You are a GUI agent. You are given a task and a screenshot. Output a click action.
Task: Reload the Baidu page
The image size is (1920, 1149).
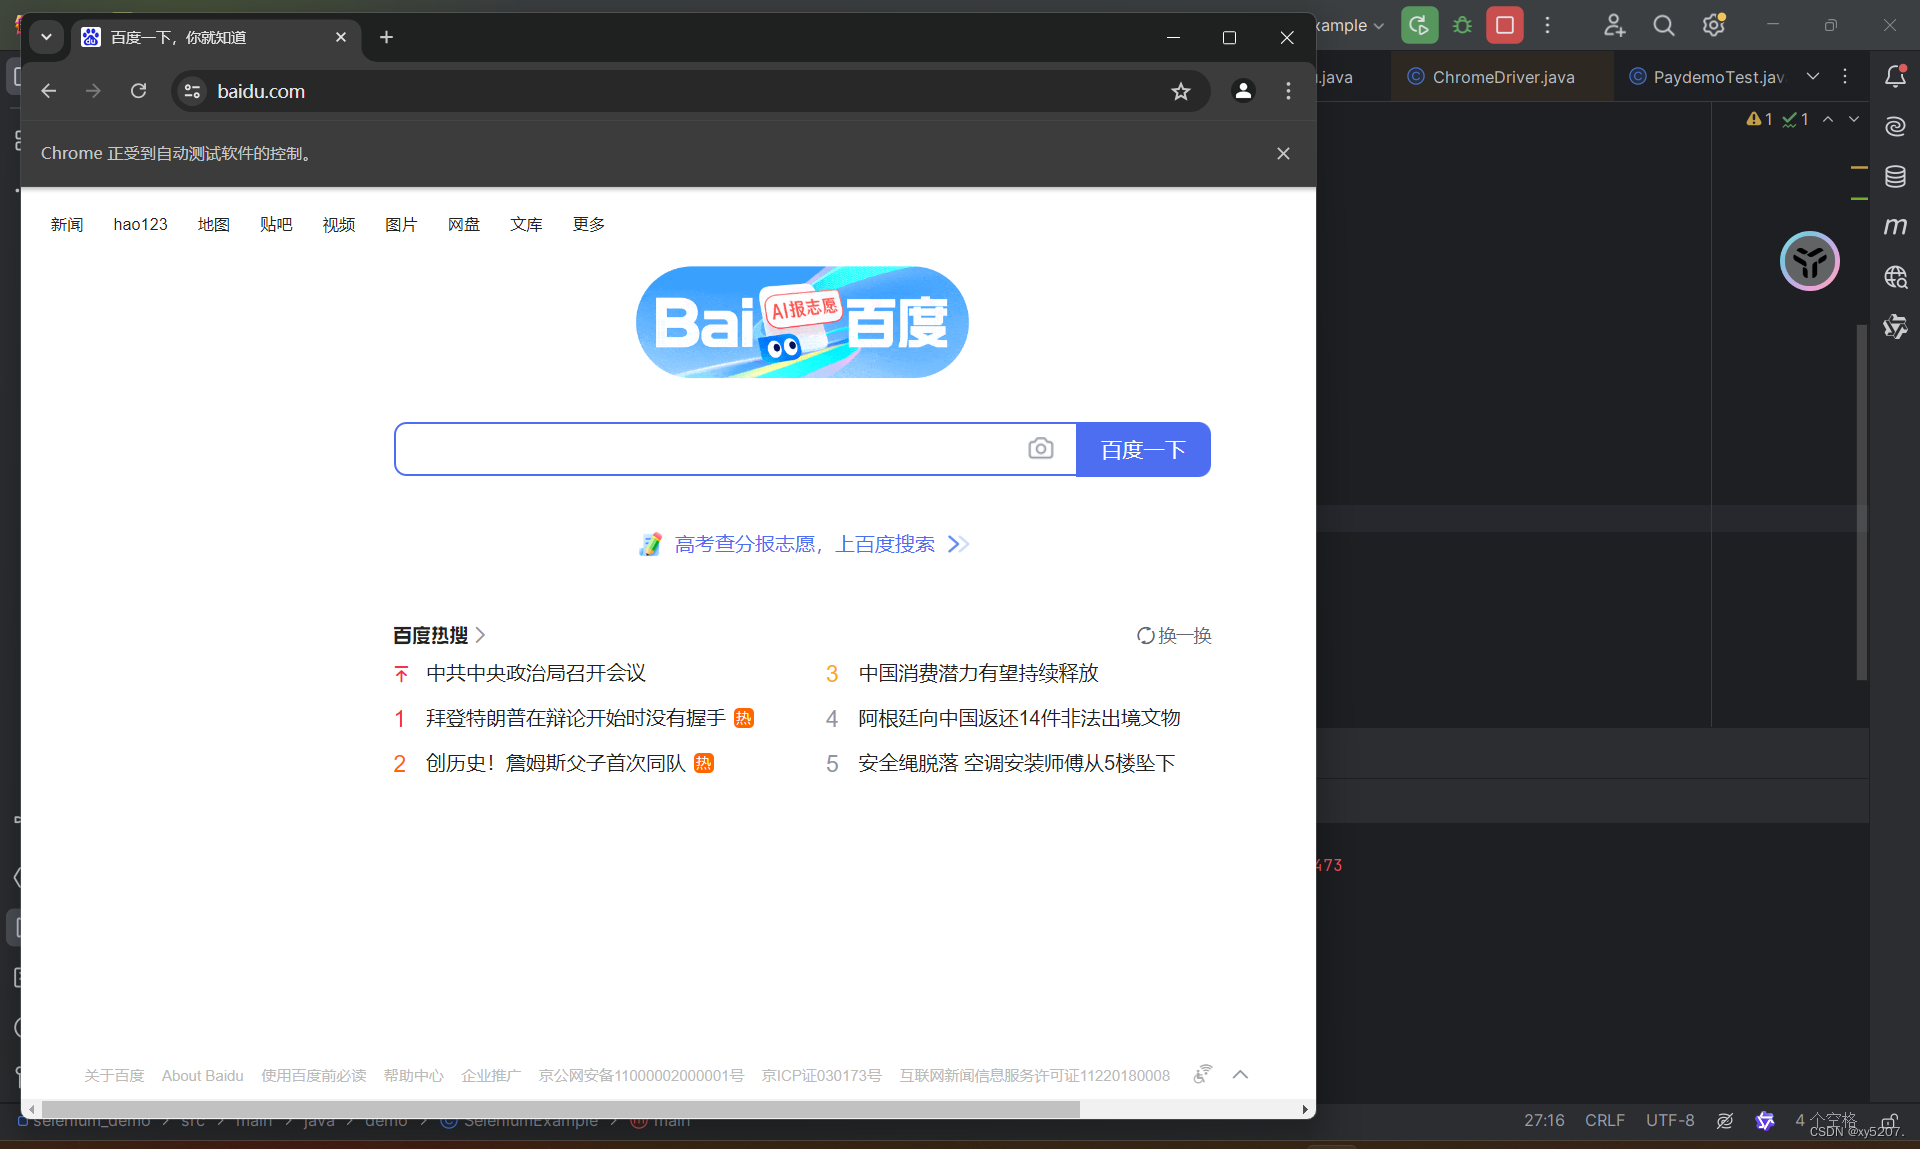click(x=139, y=91)
